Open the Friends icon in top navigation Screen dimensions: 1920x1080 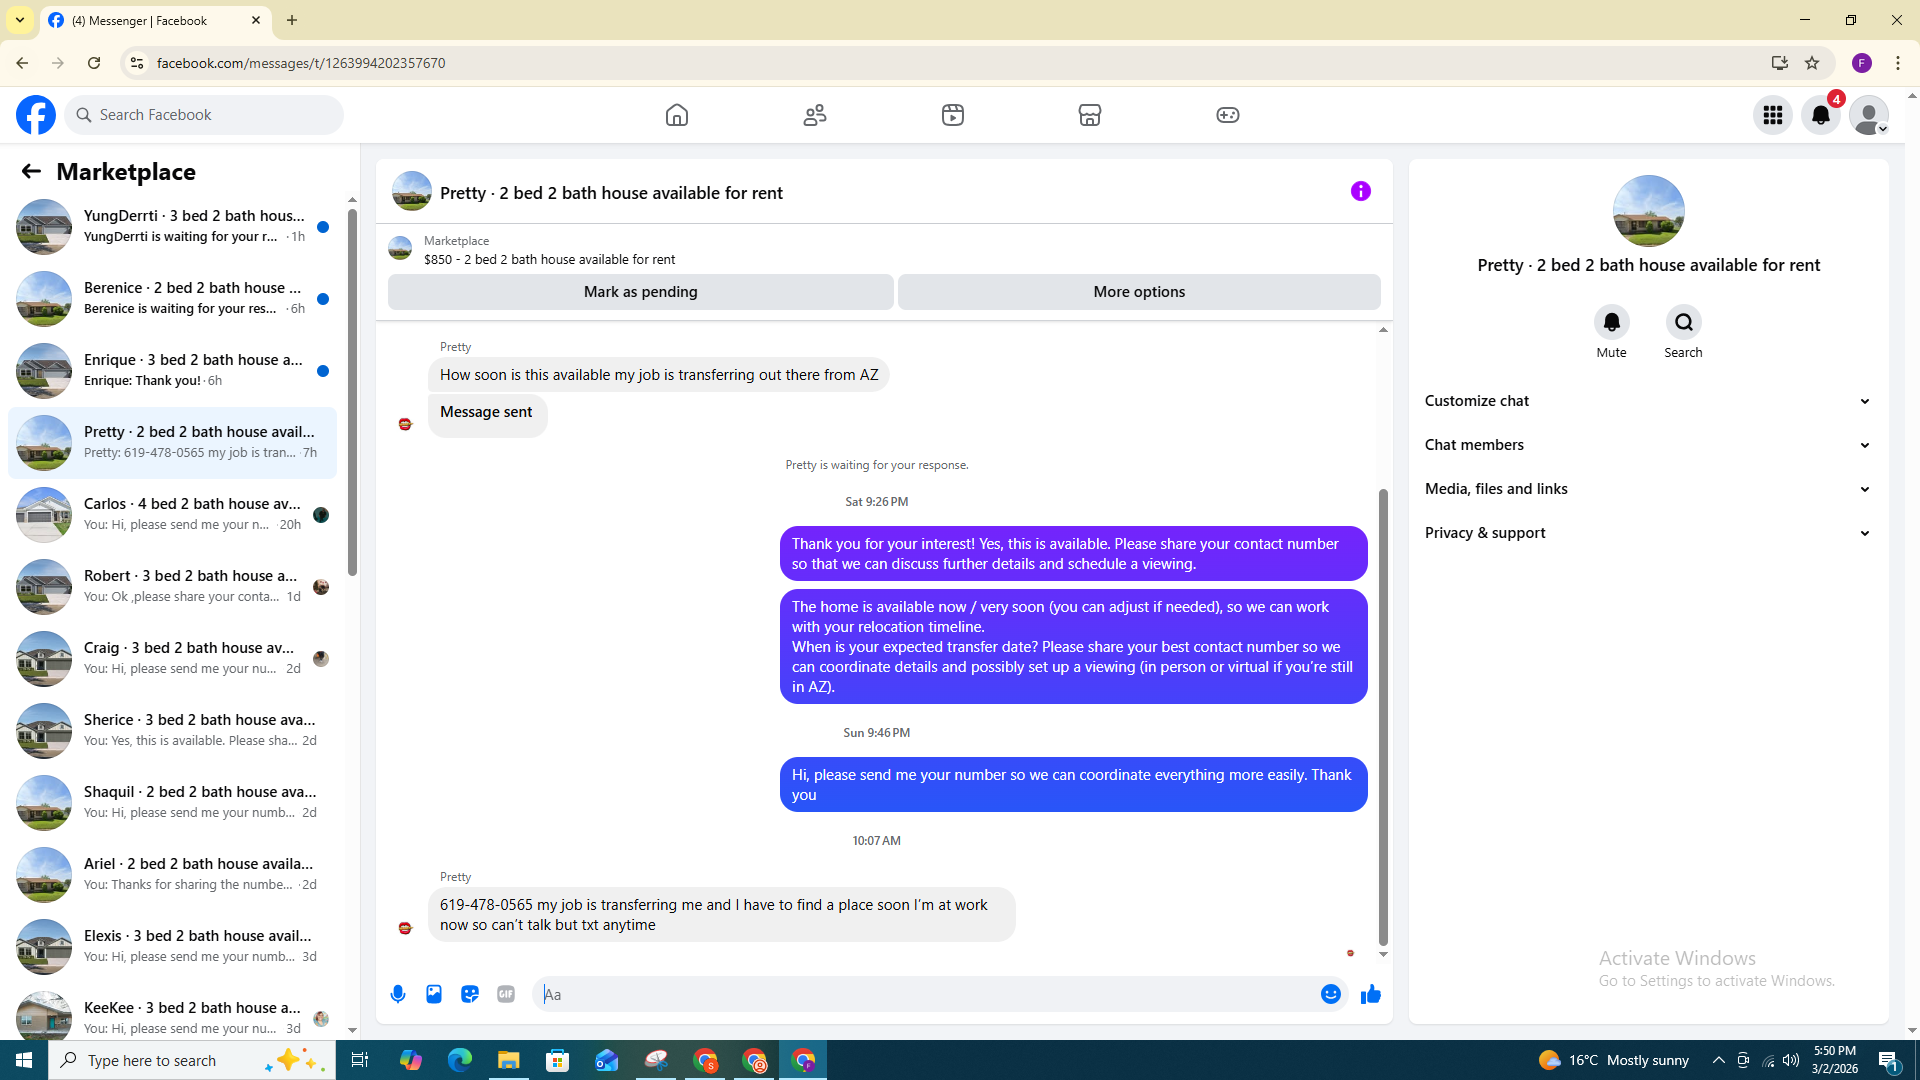(x=815, y=115)
